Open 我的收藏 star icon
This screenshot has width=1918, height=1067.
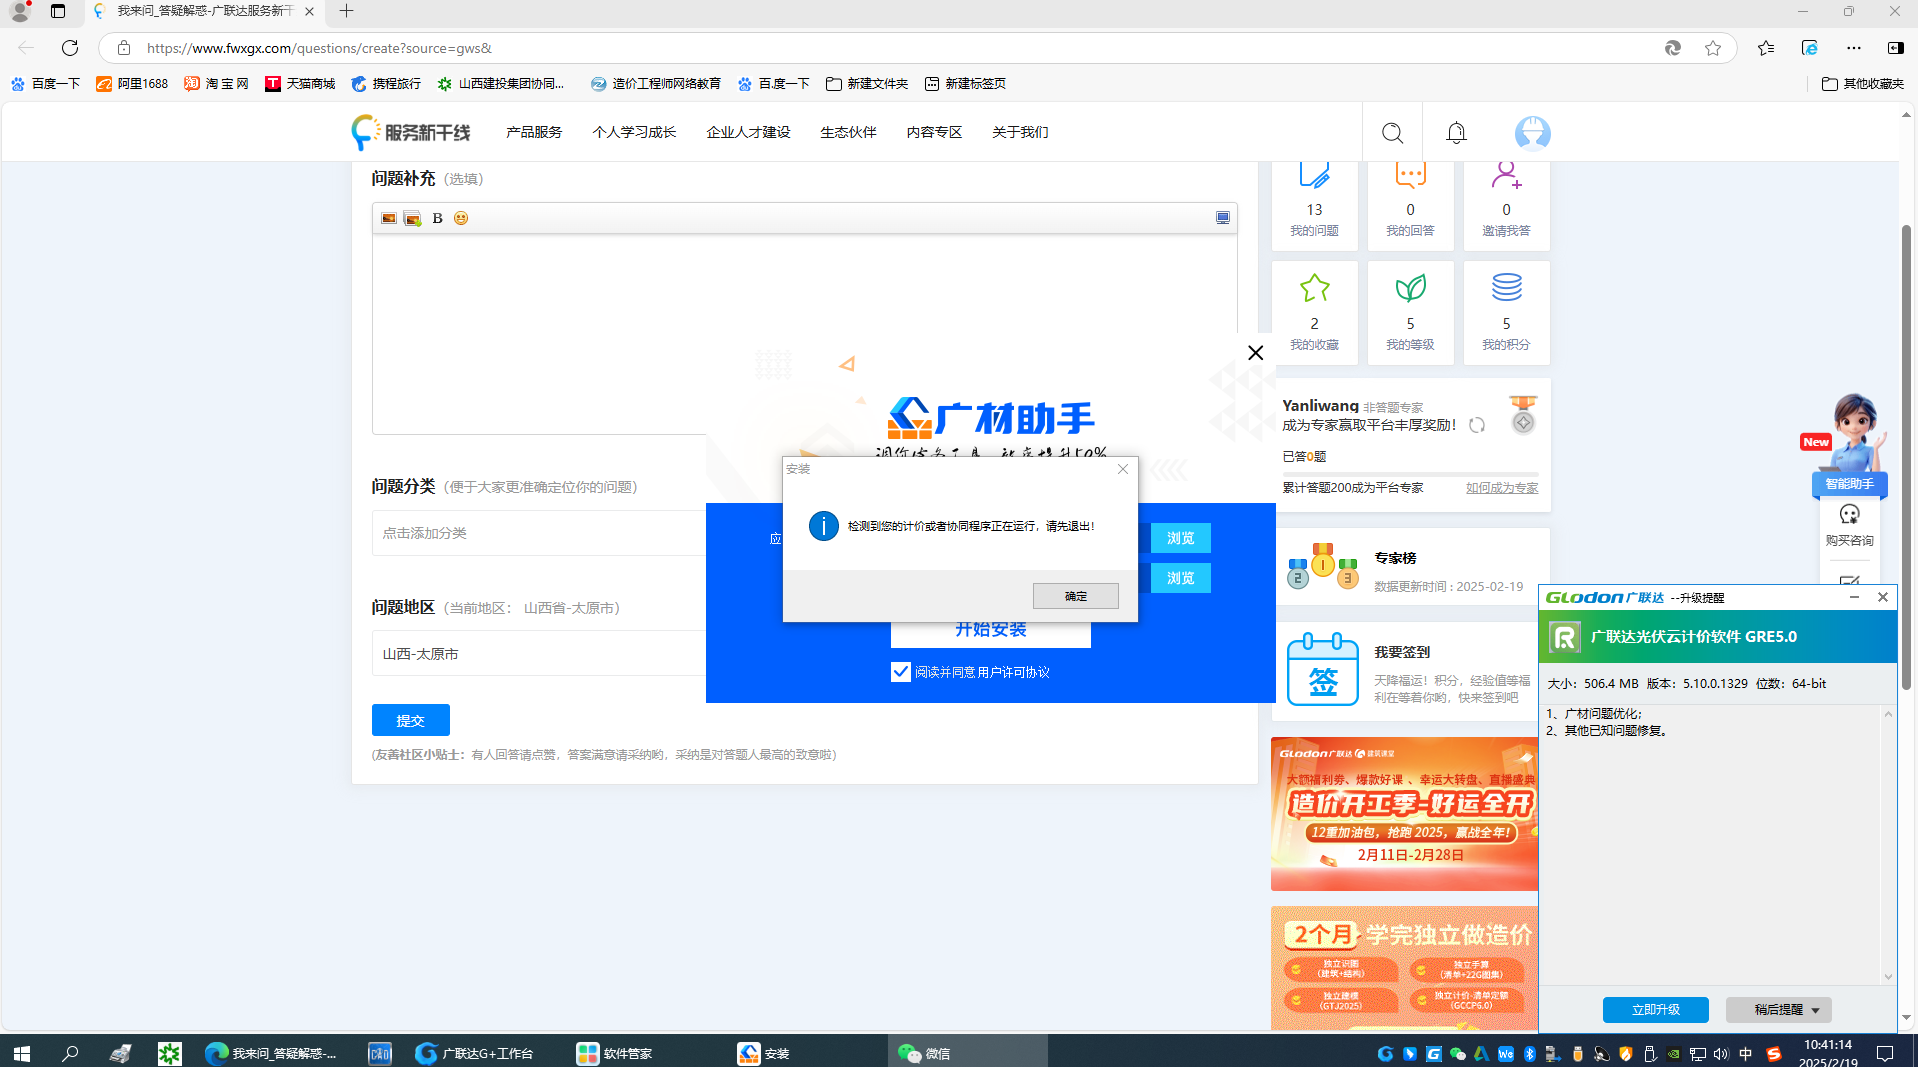pos(1314,288)
